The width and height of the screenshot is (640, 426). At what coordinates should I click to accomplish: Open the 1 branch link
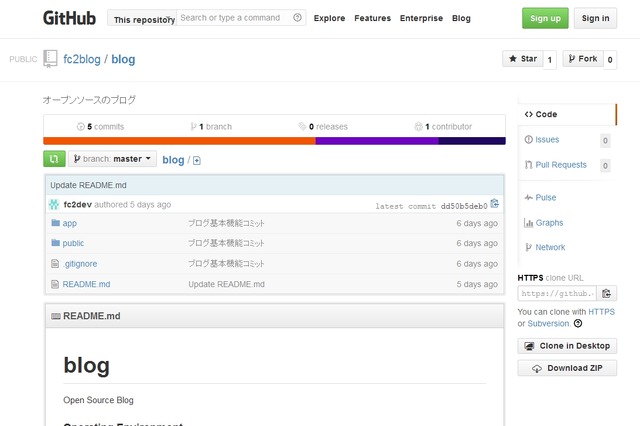click(211, 126)
